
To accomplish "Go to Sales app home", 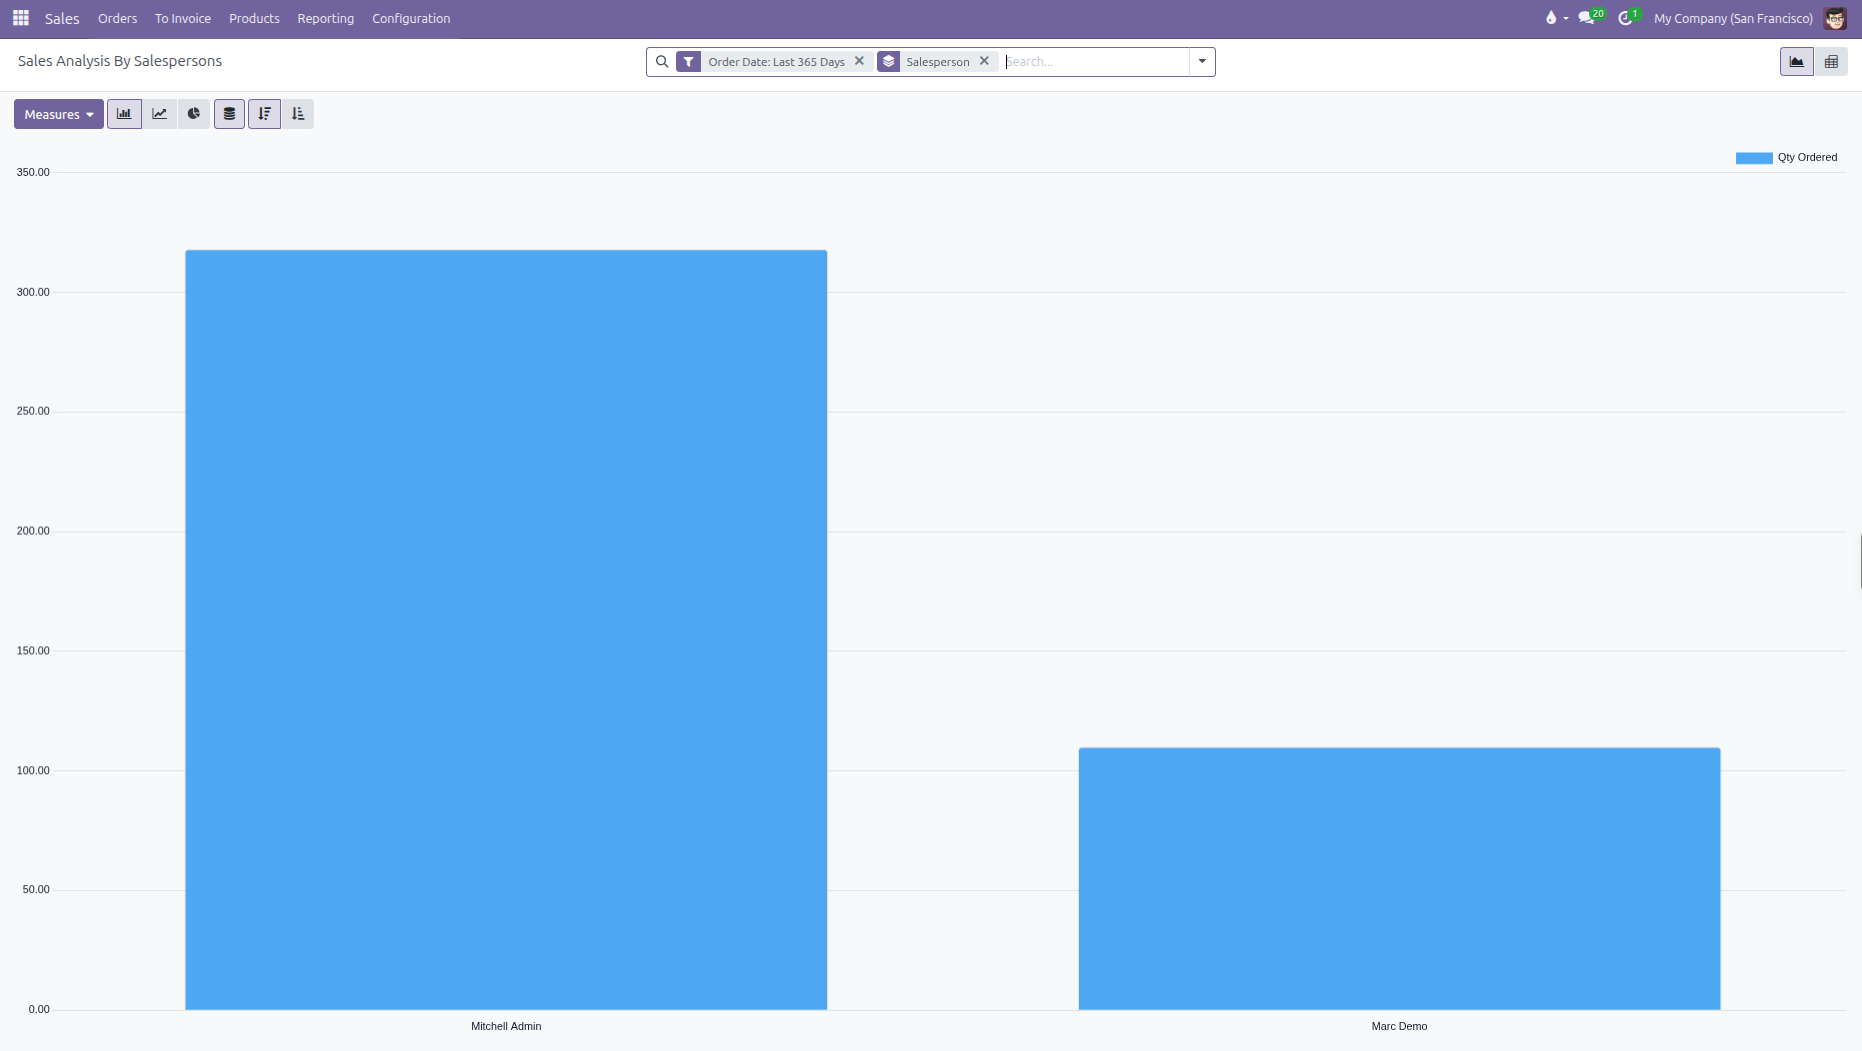I will point(62,19).
